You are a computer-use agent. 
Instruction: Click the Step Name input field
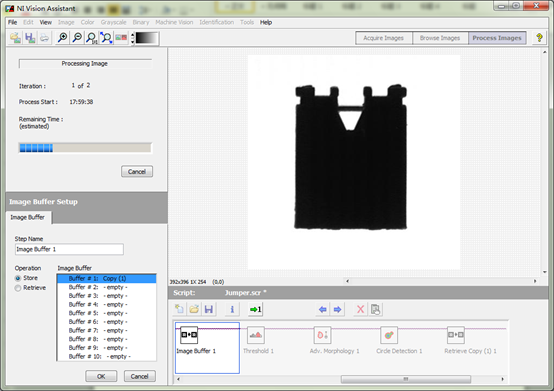point(69,249)
